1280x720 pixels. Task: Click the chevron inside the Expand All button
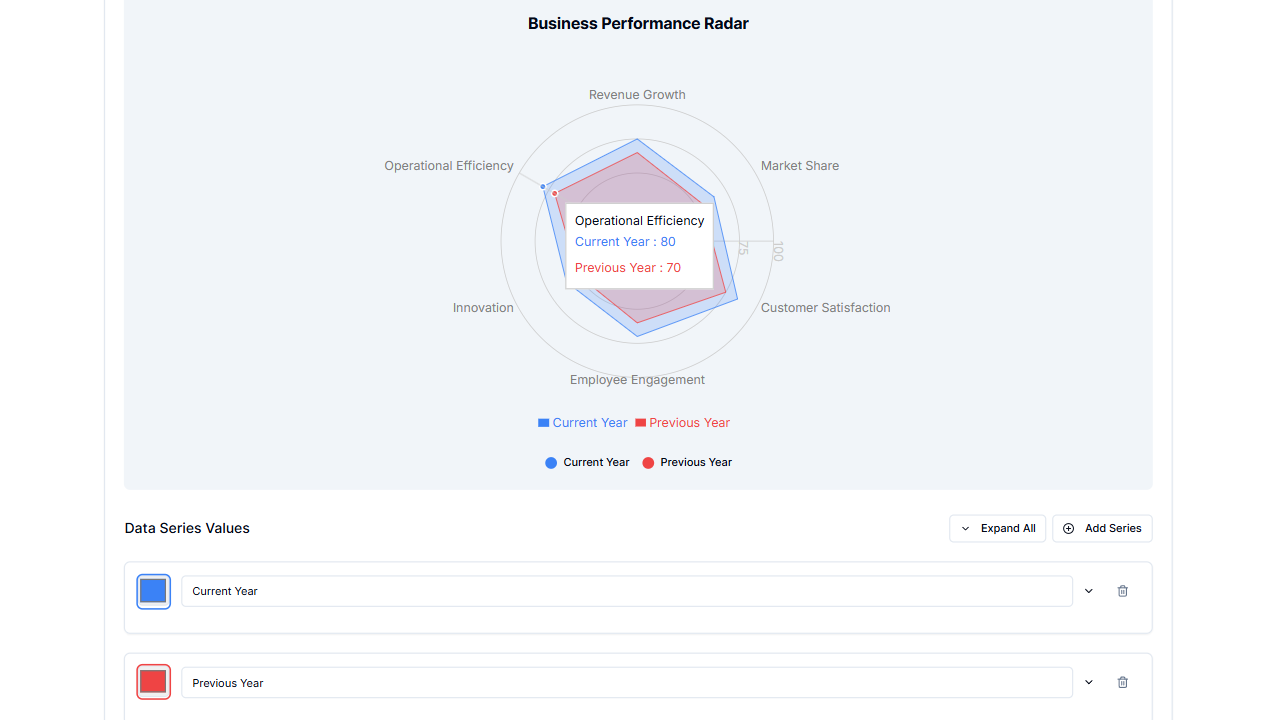point(965,528)
